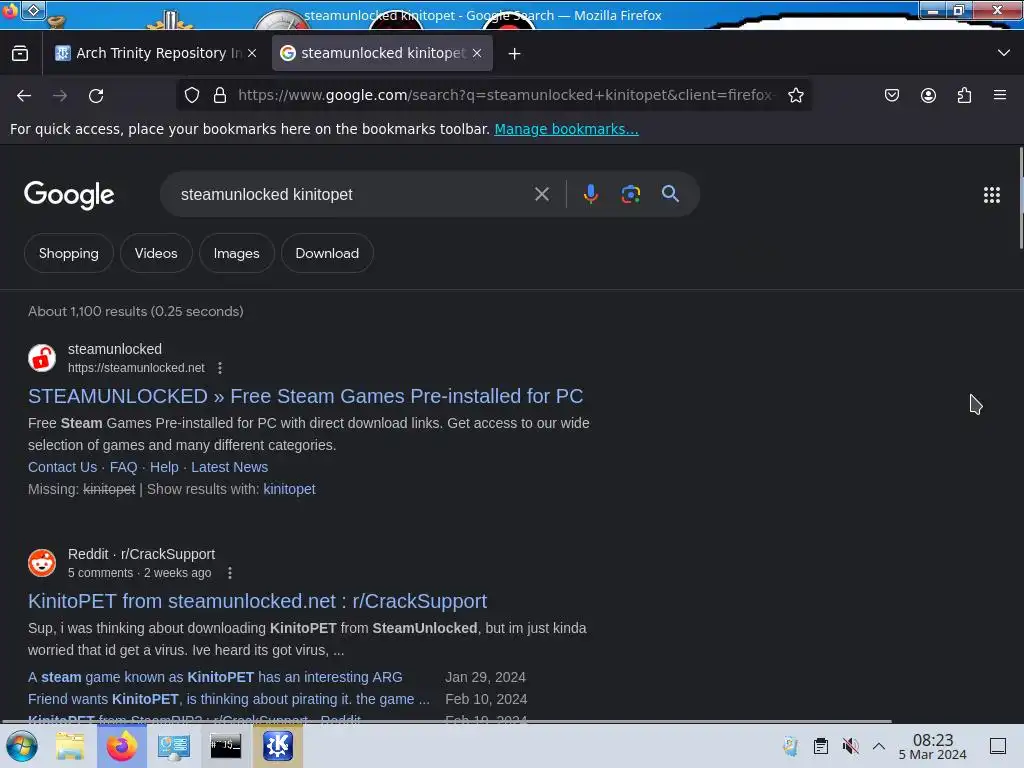
Task: Open file manager from taskbar
Action: pos(70,746)
